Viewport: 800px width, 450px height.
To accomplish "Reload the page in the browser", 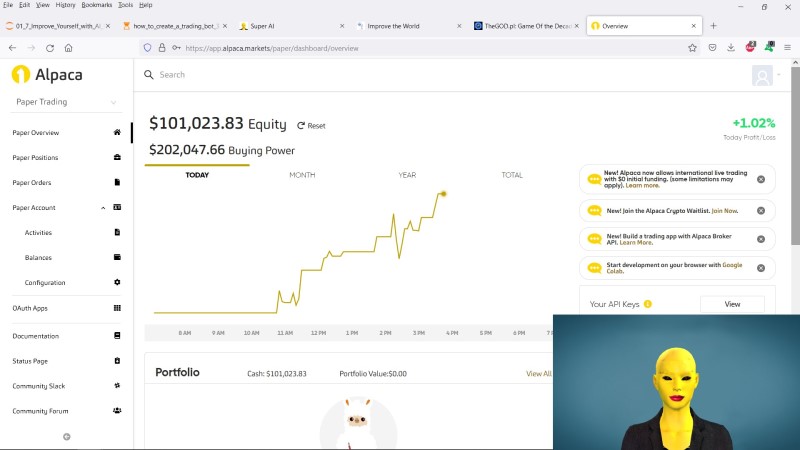I will [49, 48].
